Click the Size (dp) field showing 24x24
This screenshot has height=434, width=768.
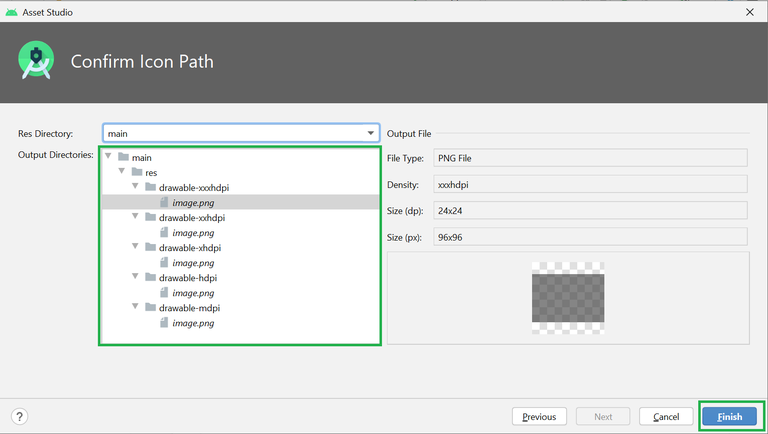click(590, 211)
